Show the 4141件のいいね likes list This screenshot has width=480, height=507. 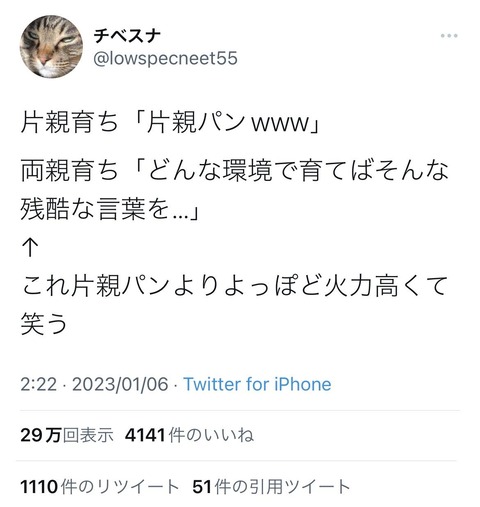tap(189, 435)
